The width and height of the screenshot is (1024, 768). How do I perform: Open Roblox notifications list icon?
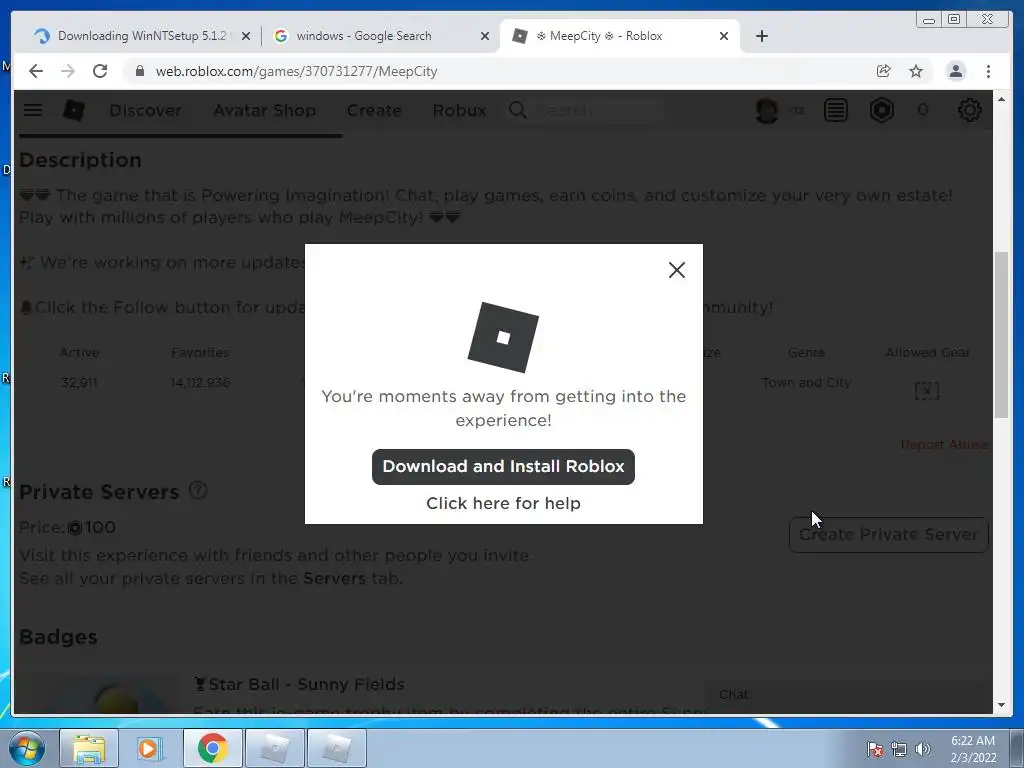836,110
